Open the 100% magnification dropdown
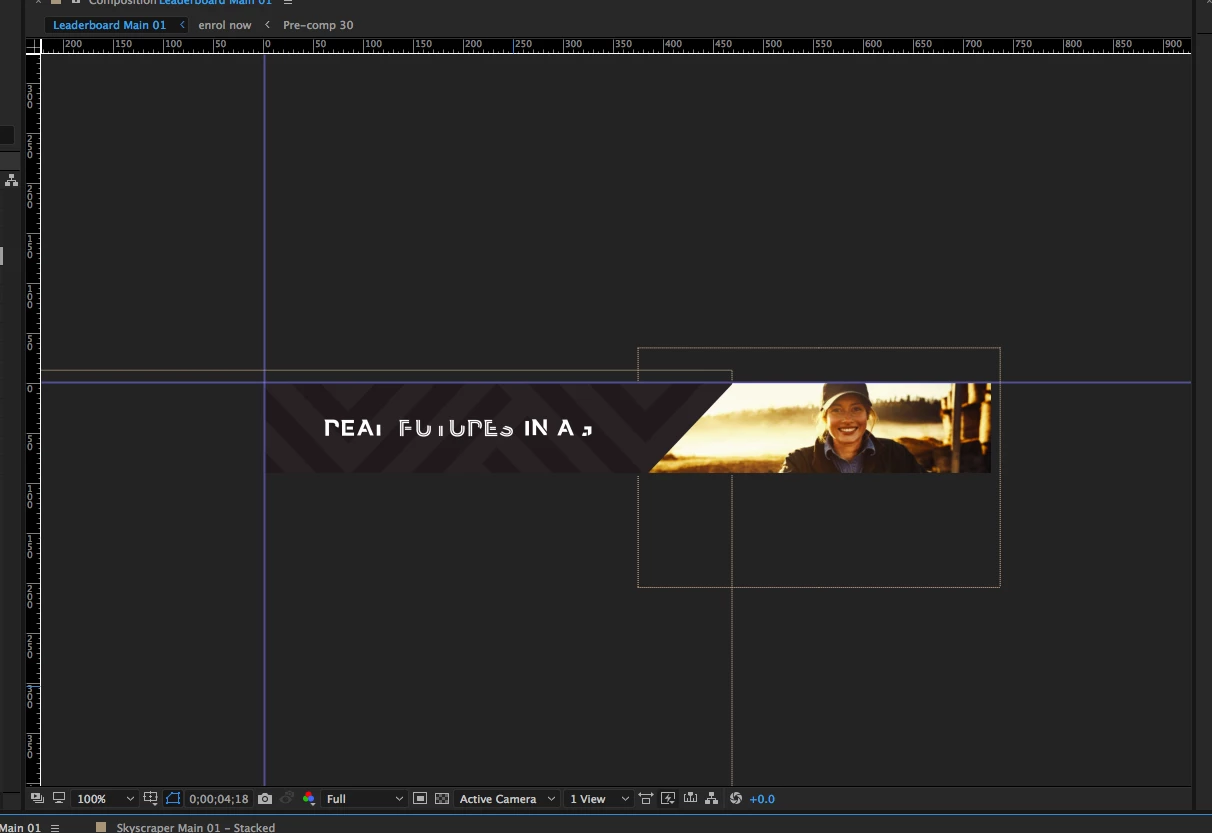The image size is (1212, 833). (x=105, y=799)
